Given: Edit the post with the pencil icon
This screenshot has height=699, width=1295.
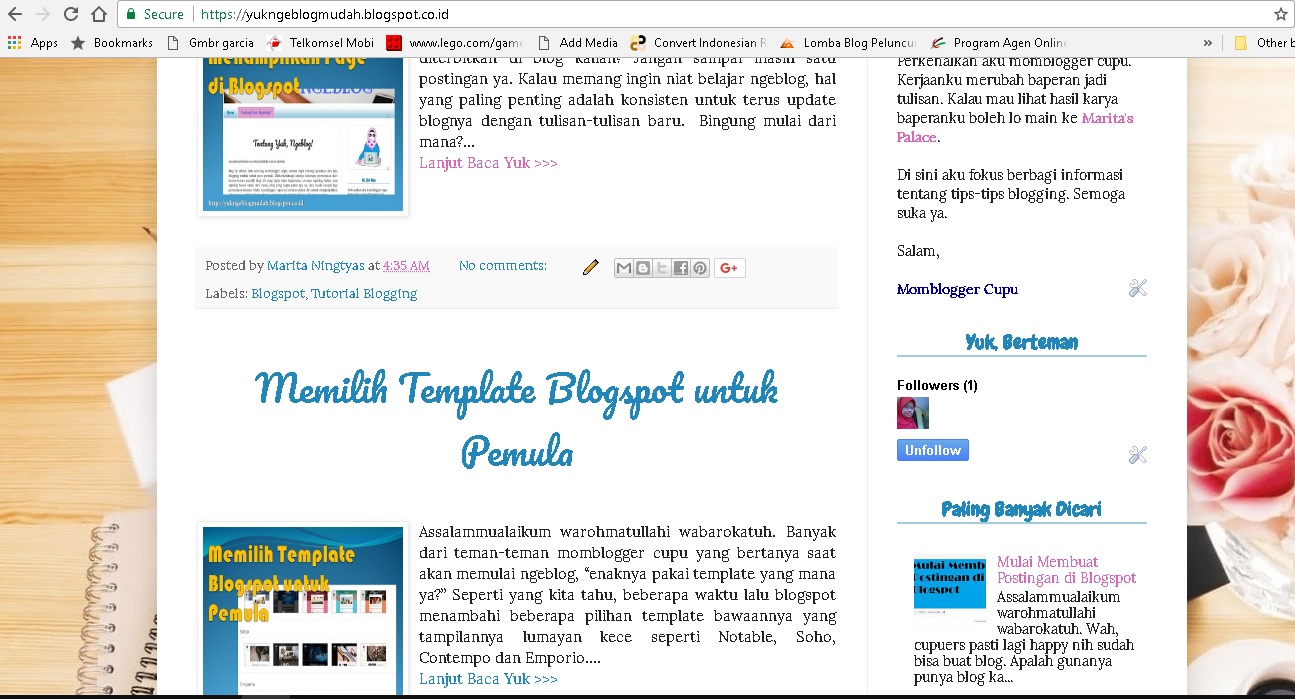Looking at the screenshot, I should tap(590, 267).
